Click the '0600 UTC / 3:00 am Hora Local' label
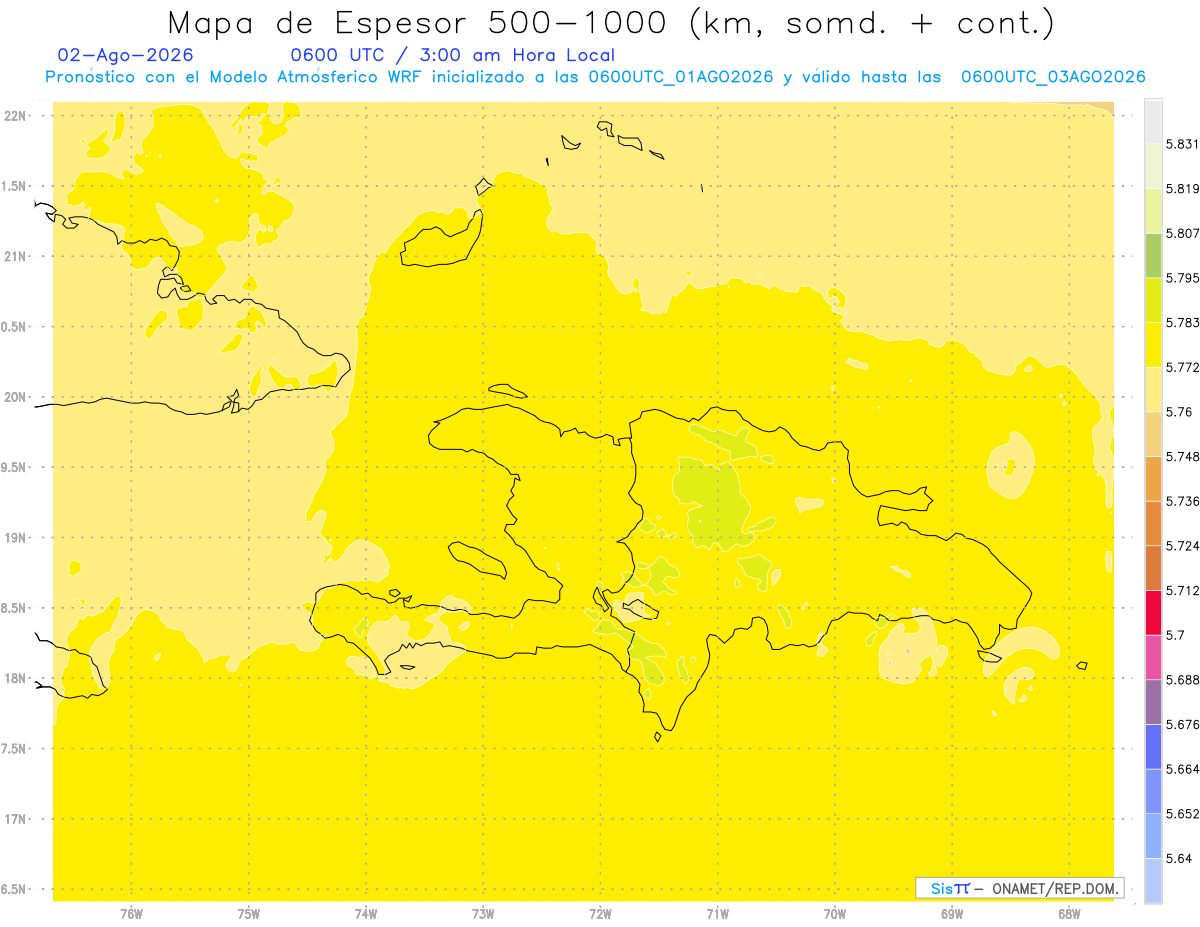The image size is (1200, 927). [x=452, y=55]
